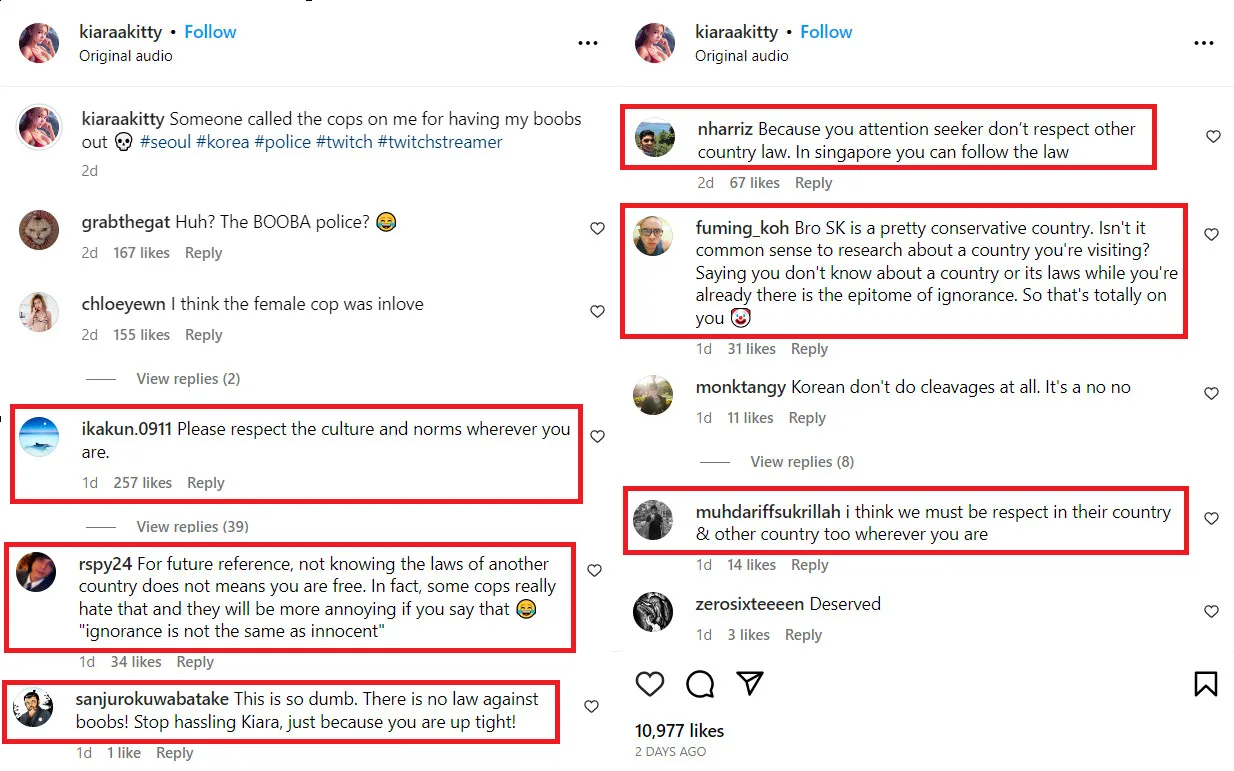Like grabthegat's BOOBA police comment
The image size is (1234, 771).
(x=597, y=229)
